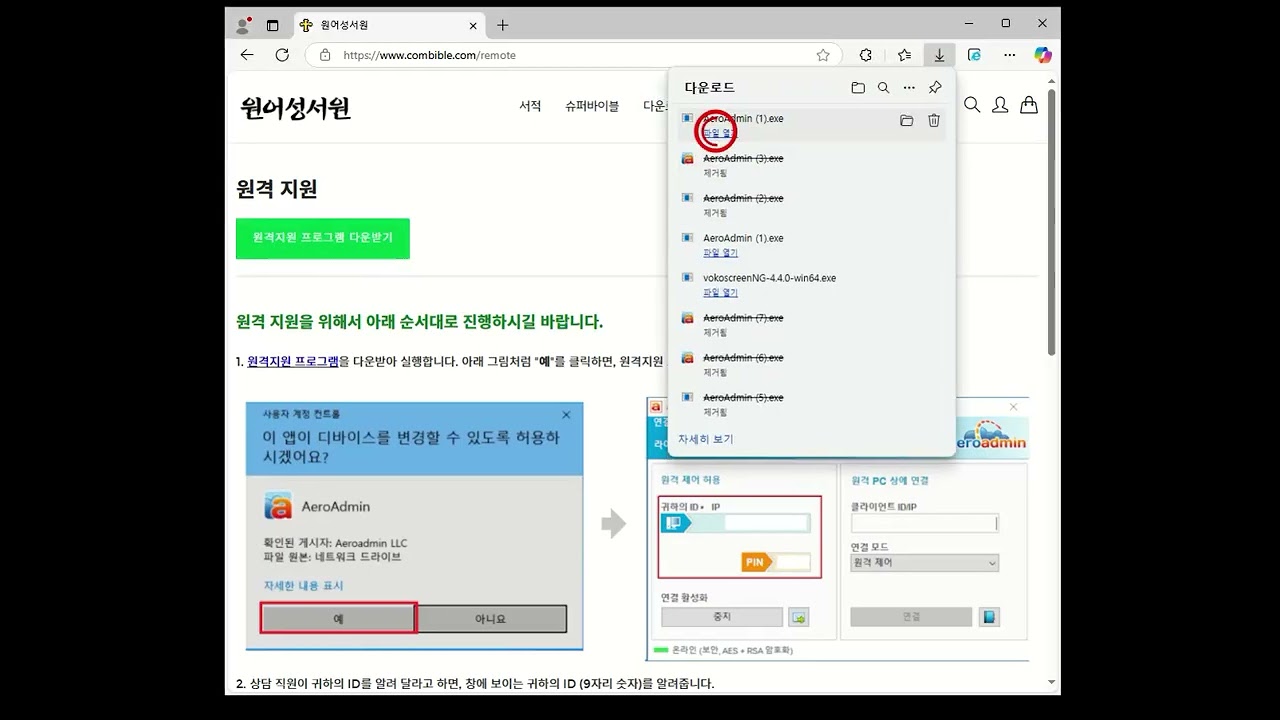Select the AeroAdmin (2).exe download entry
The width and height of the screenshot is (1280, 720).
click(811, 205)
